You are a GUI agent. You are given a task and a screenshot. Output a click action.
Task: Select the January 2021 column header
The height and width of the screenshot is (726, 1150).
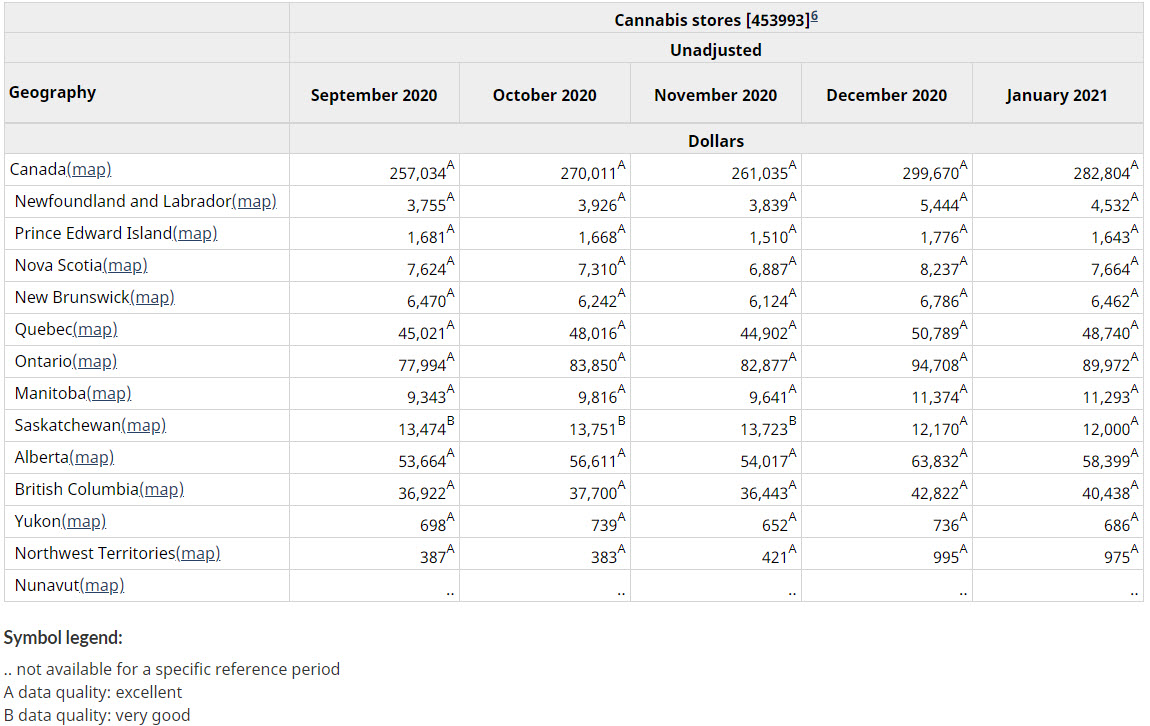(1056, 96)
